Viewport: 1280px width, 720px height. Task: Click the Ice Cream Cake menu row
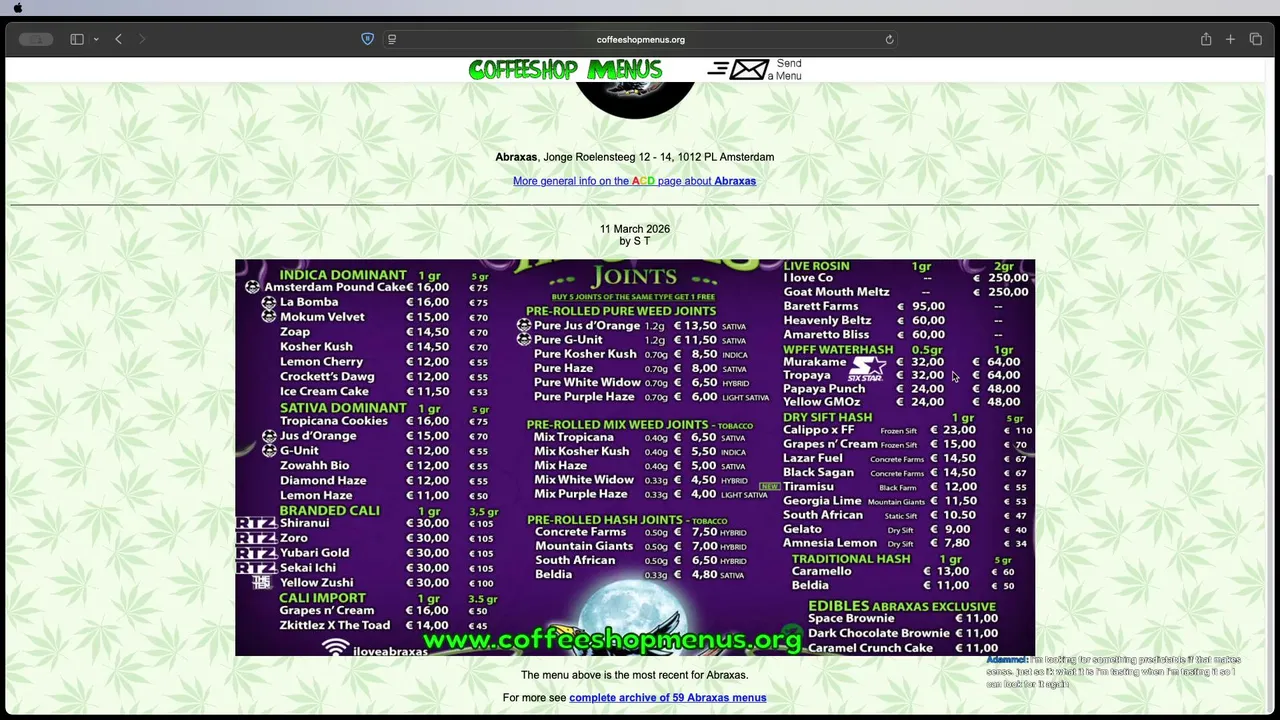384,392
